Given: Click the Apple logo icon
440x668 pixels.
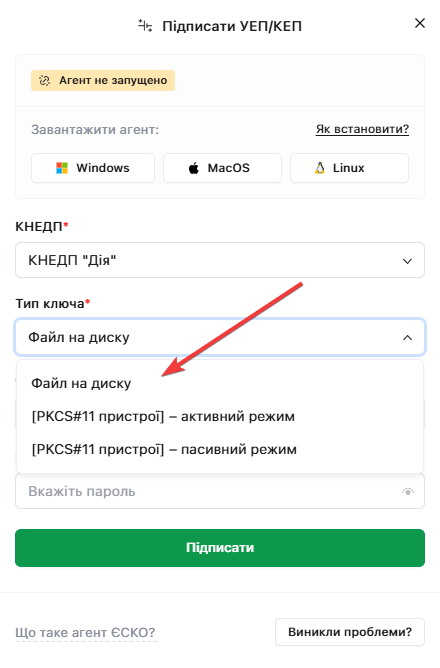Looking at the screenshot, I should point(194,168).
